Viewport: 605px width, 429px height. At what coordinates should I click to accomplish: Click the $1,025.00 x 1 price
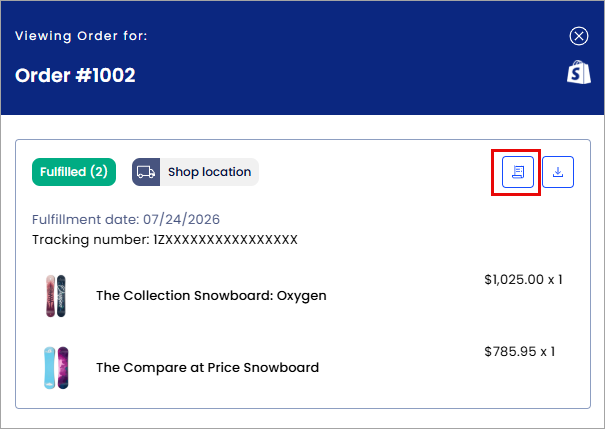523,280
